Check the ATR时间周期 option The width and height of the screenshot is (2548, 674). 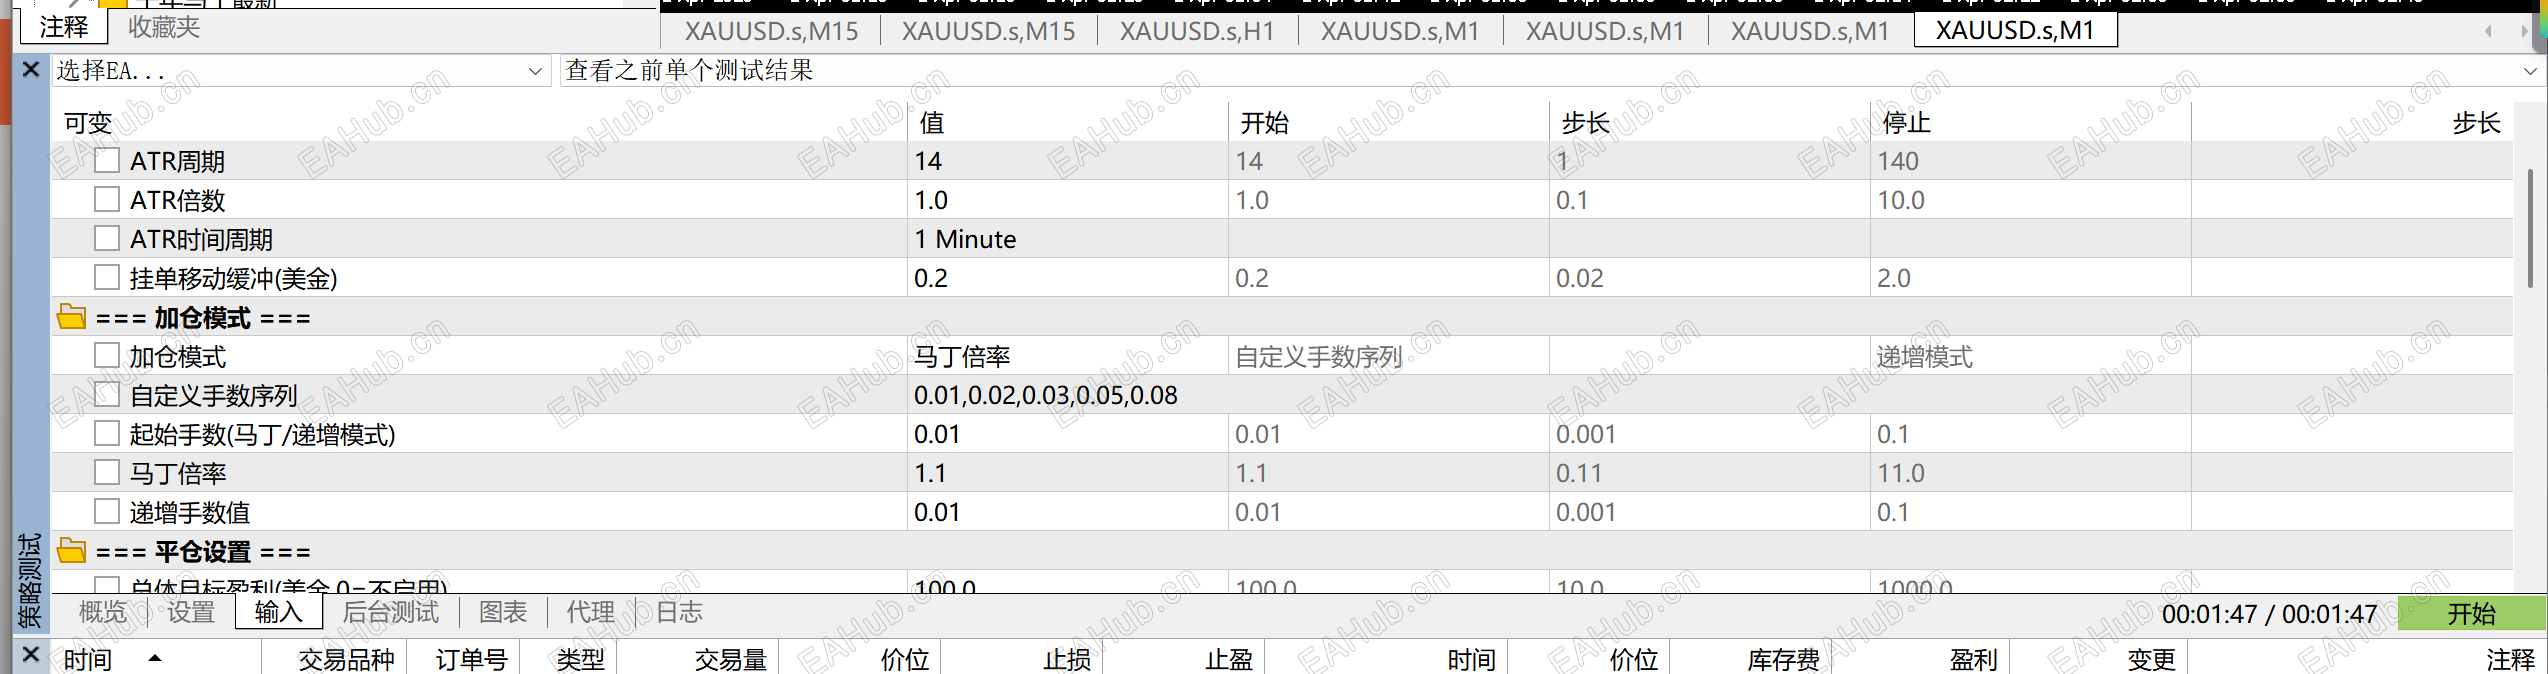(107, 238)
